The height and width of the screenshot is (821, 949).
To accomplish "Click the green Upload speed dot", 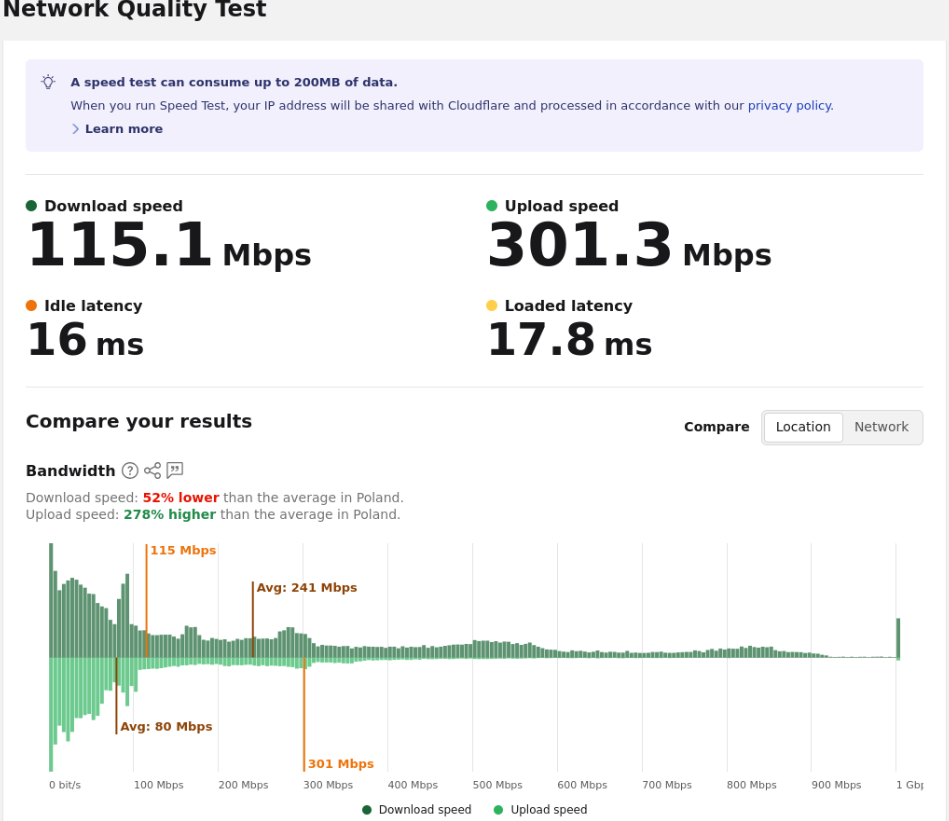I will pyautogui.click(x=492, y=206).
